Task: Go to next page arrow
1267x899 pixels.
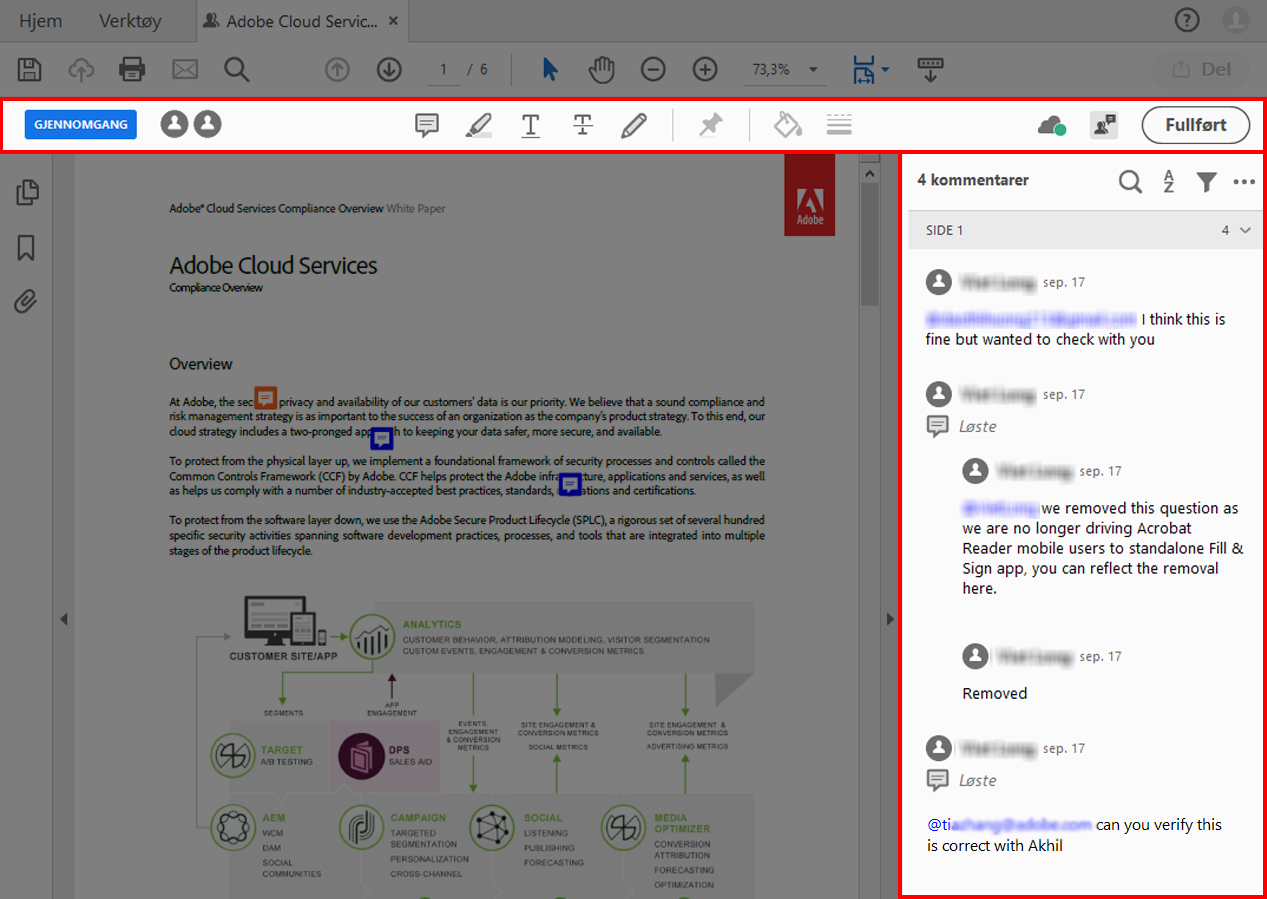Action: click(x=389, y=69)
